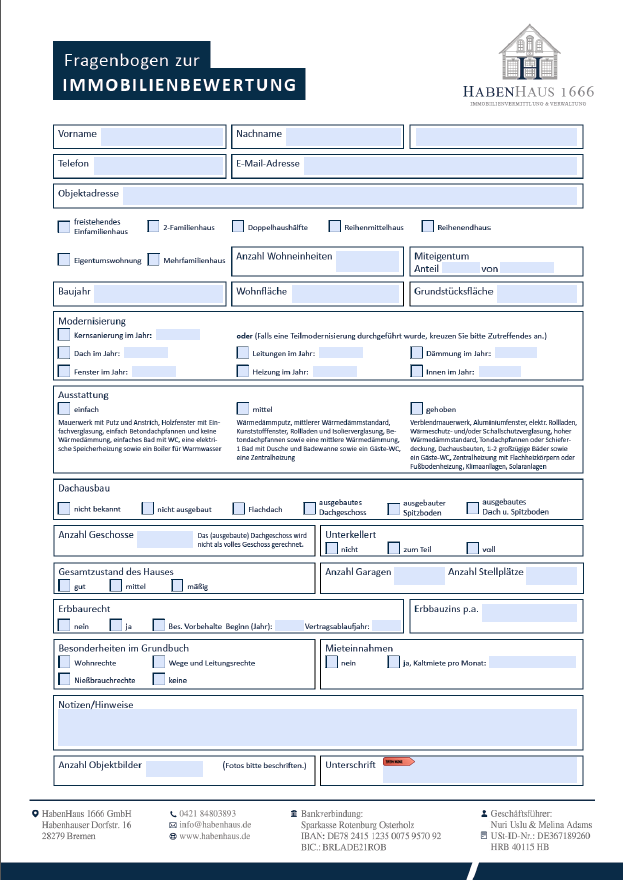Image resolution: width=623 pixels, height=880 pixels.
Task: Check the Doppelhaushälfte checkbox
Action: pos(238,227)
